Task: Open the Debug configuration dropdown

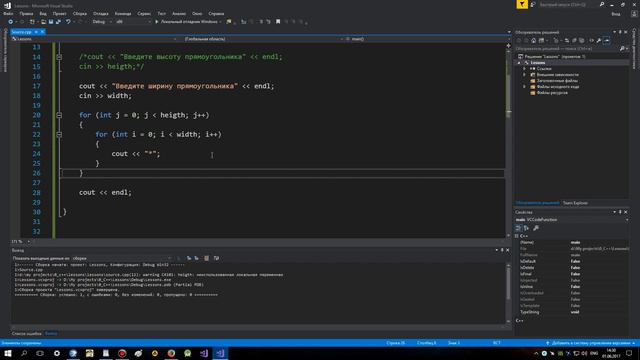Action: [102, 22]
